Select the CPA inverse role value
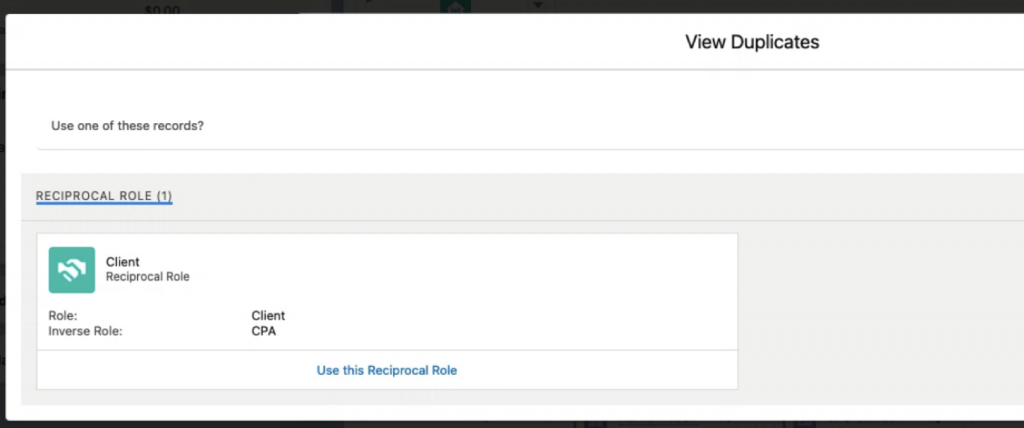Screen dimensions: 1024x428 (x=264, y=331)
